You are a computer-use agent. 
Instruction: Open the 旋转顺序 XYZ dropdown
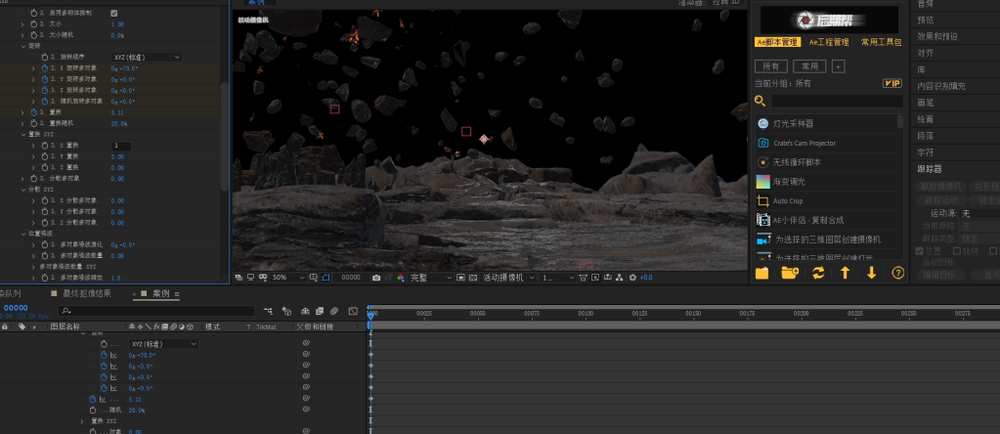[146, 57]
